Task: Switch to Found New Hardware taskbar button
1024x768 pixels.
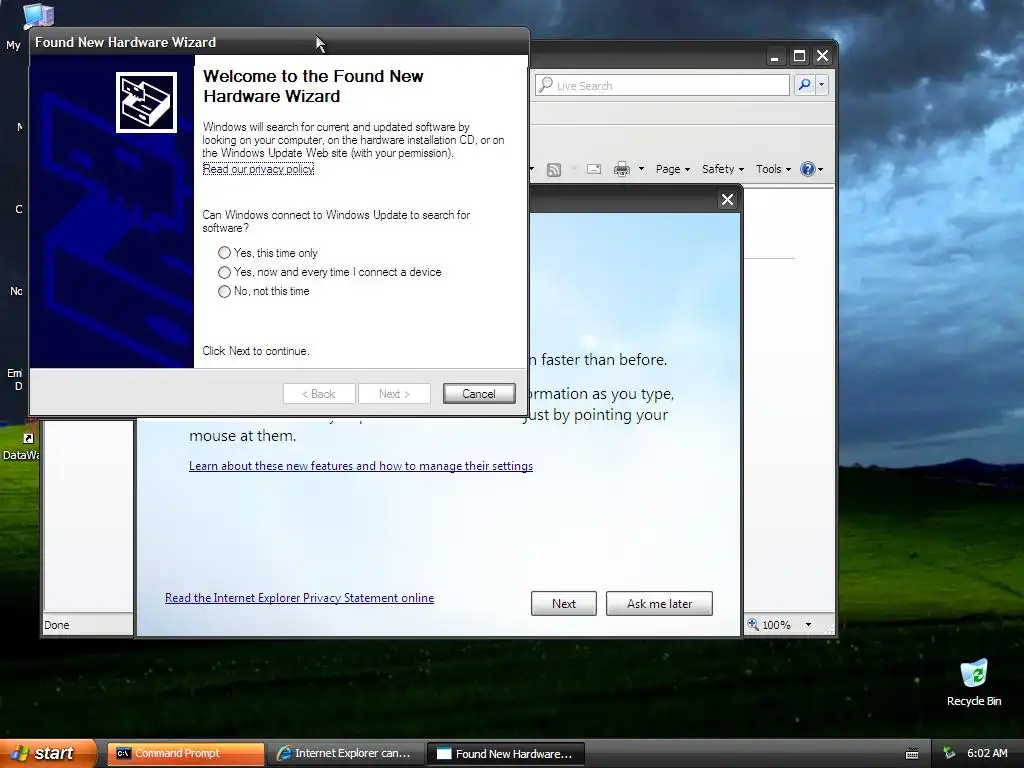Action: point(505,753)
